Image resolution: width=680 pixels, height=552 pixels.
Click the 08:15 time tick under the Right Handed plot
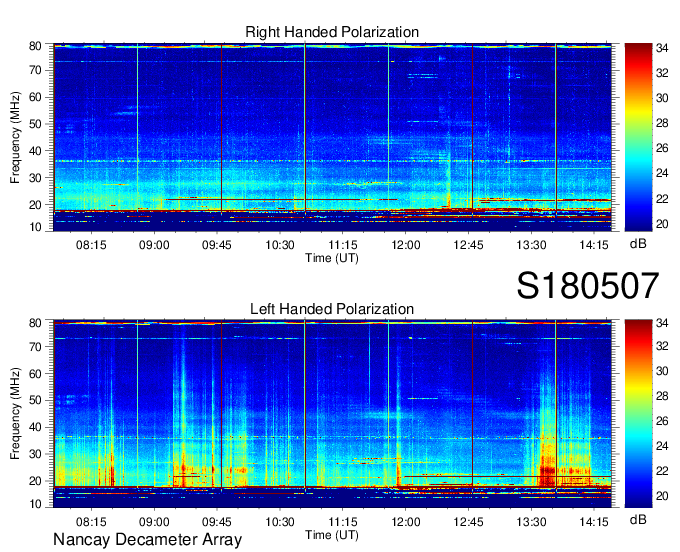pyautogui.click(x=91, y=245)
